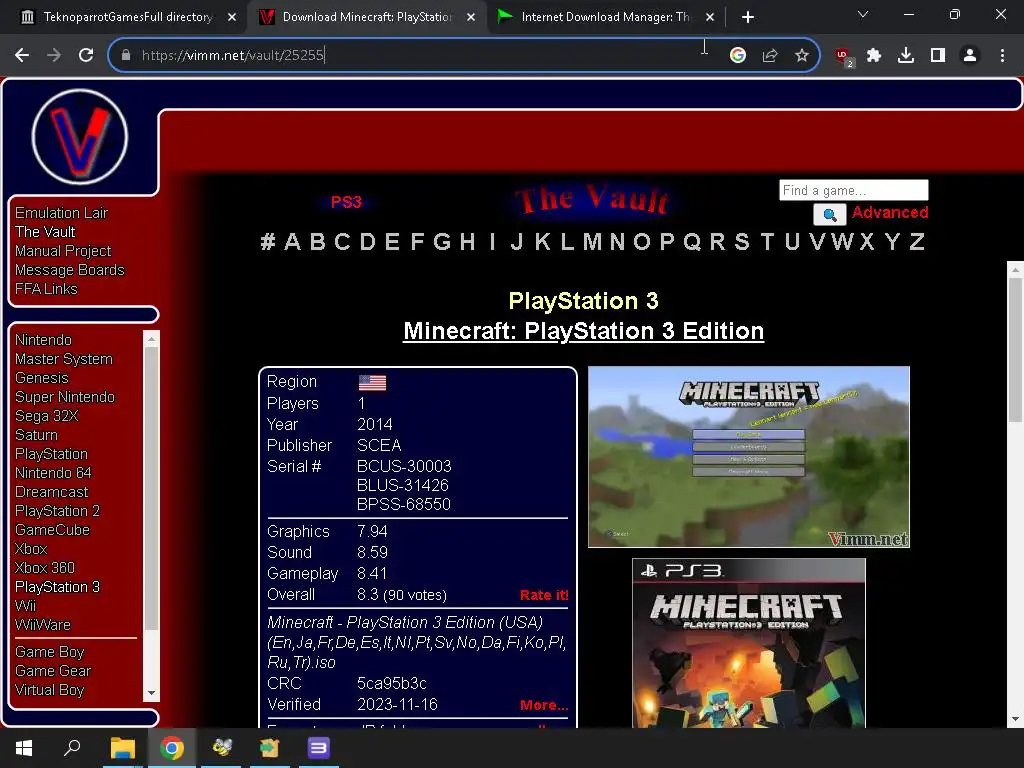The width and height of the screenshot is (1024, 768).
Task: Select PlayStation 2 system
Action: click(57, 511)
